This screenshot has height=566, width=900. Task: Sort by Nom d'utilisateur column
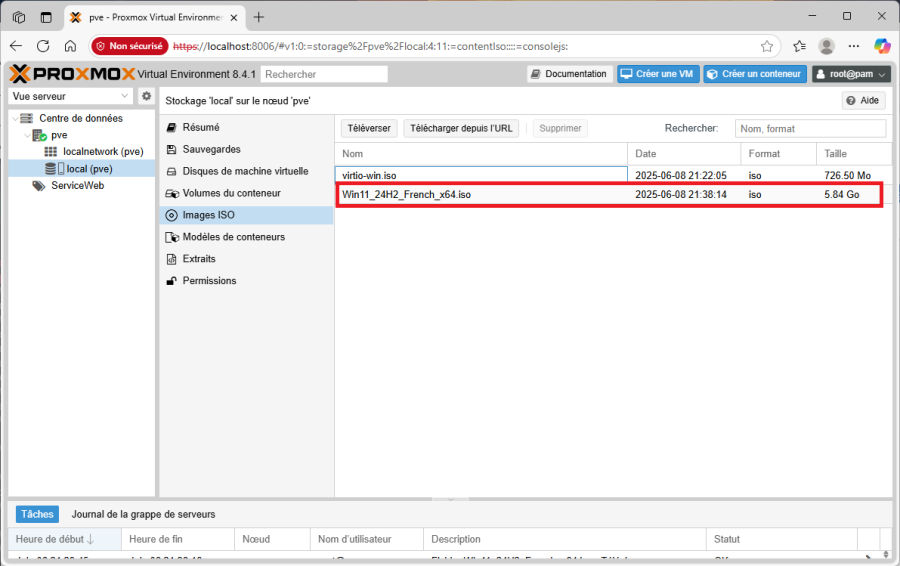pos(367,539)
